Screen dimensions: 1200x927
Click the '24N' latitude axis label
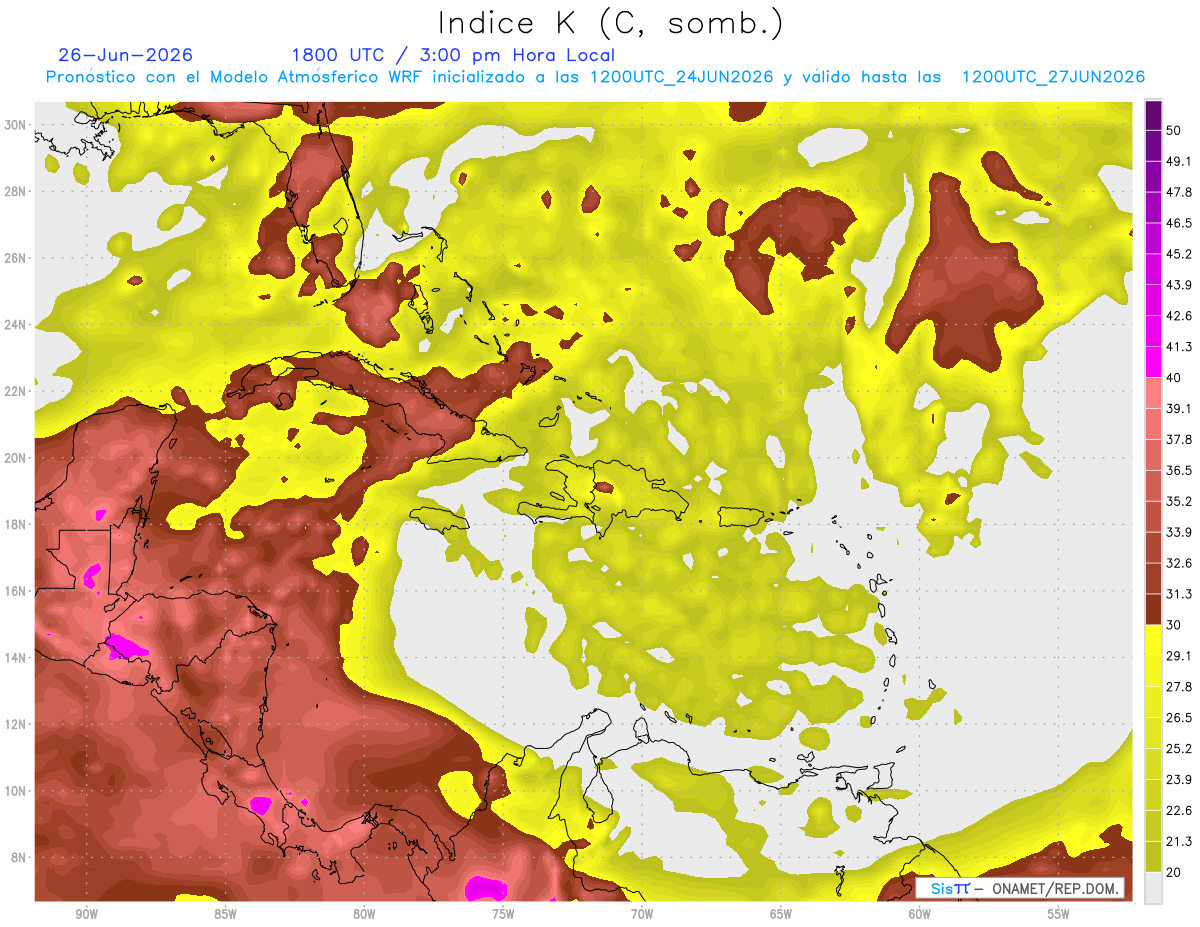[x=15, y=325]
